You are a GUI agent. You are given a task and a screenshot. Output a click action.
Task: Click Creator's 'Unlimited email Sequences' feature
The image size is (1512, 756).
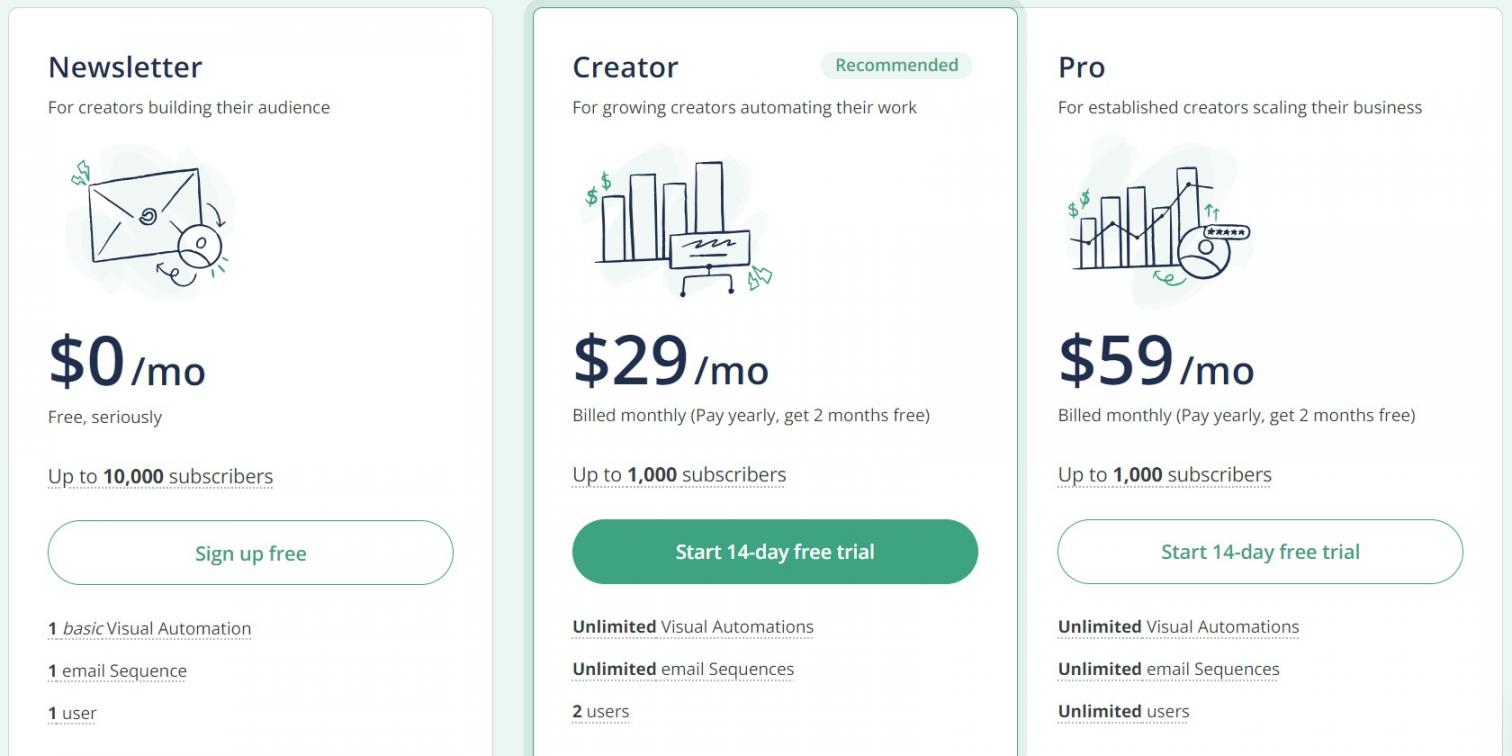[682, 669]
